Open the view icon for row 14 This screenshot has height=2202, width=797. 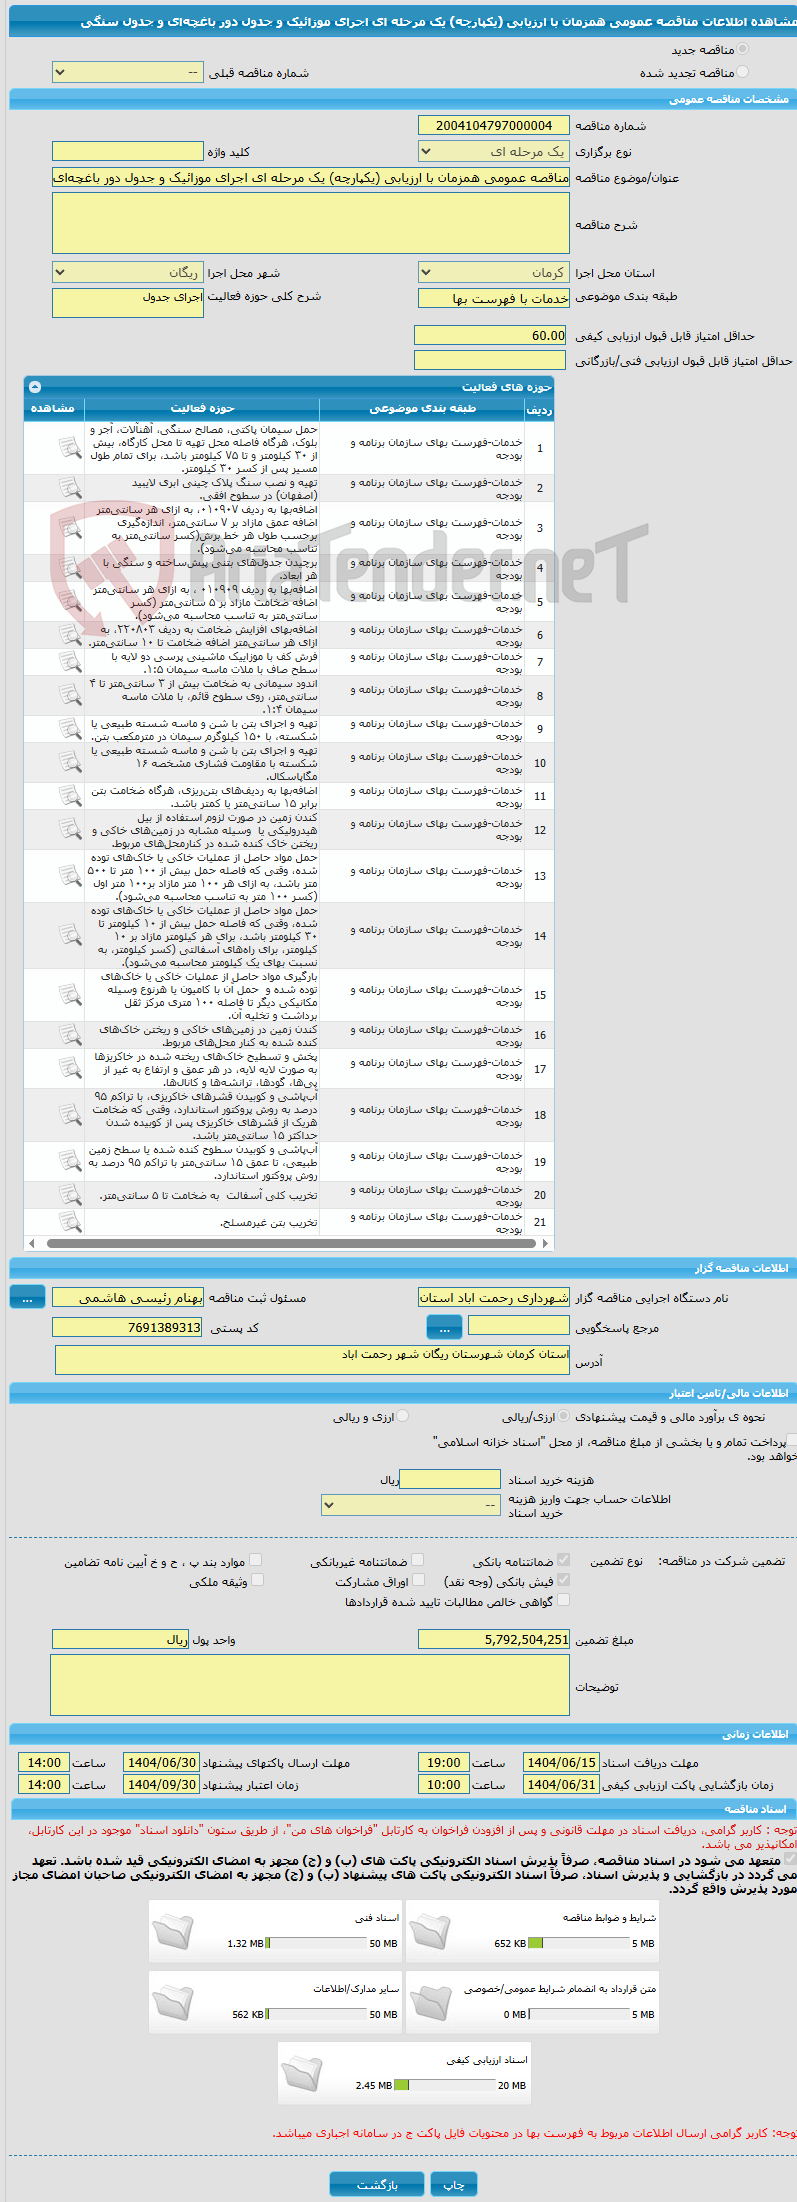(x=70, y=936)
